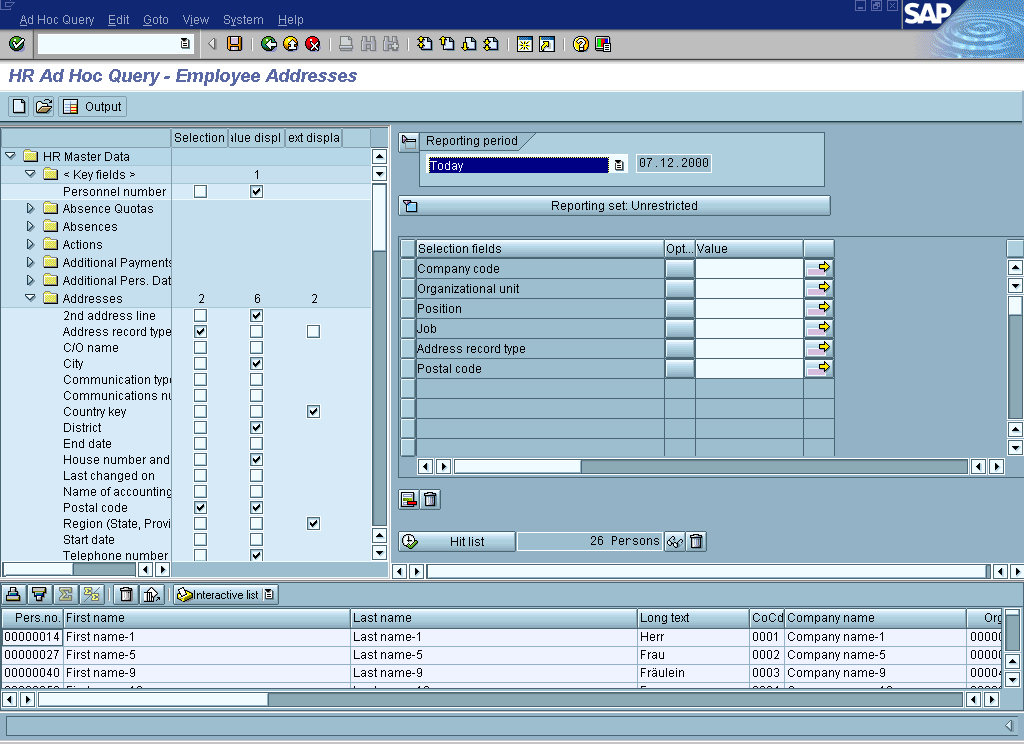Click the trash icon below selection fields
The image size is (1024, 744).
[430, 500]
